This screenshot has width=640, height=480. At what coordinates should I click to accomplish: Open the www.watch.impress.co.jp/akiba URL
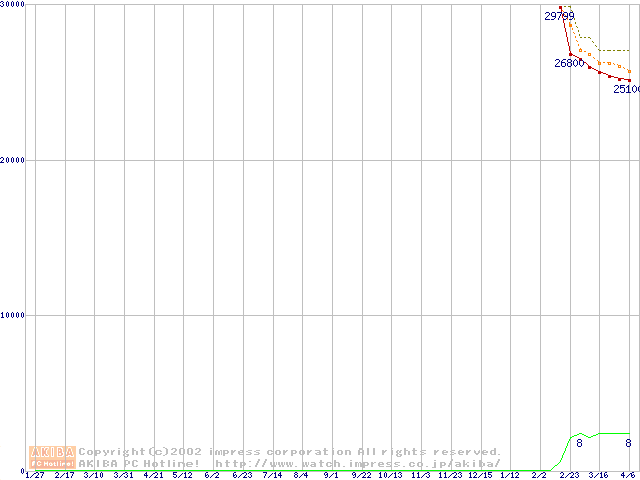357,463
